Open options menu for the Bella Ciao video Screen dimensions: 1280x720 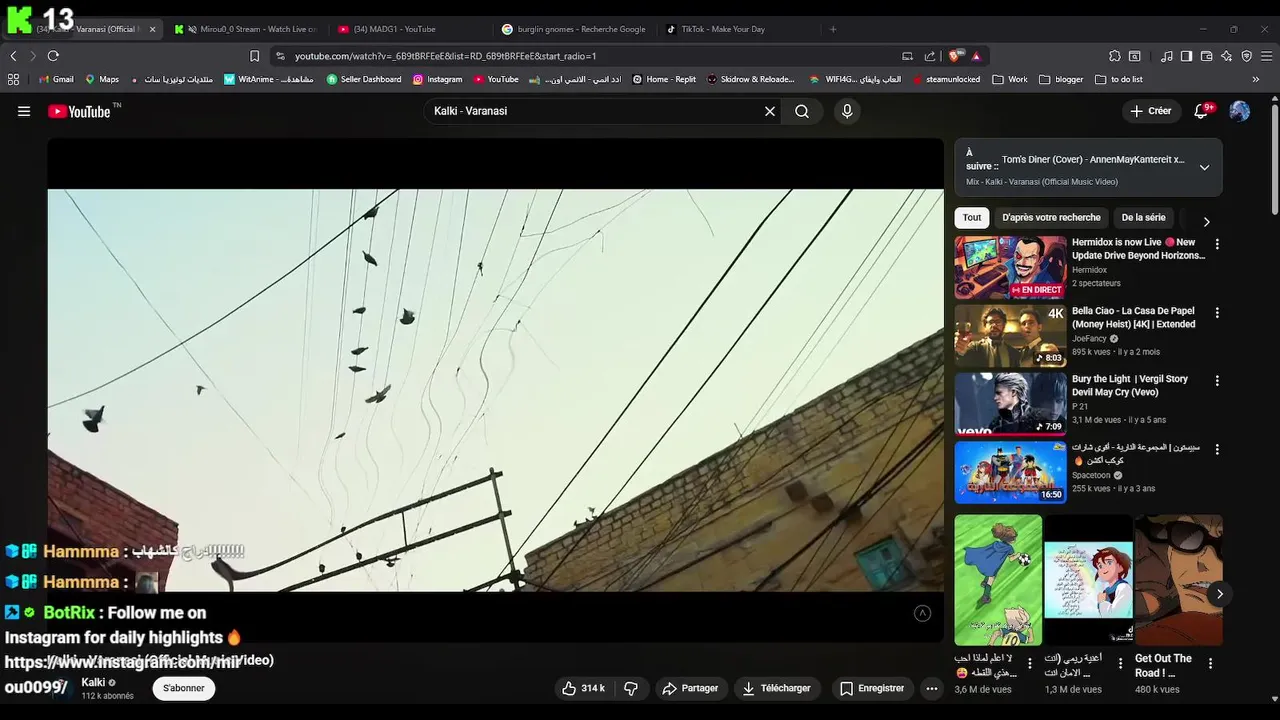pyautogui.click(x=1217, y=313)
